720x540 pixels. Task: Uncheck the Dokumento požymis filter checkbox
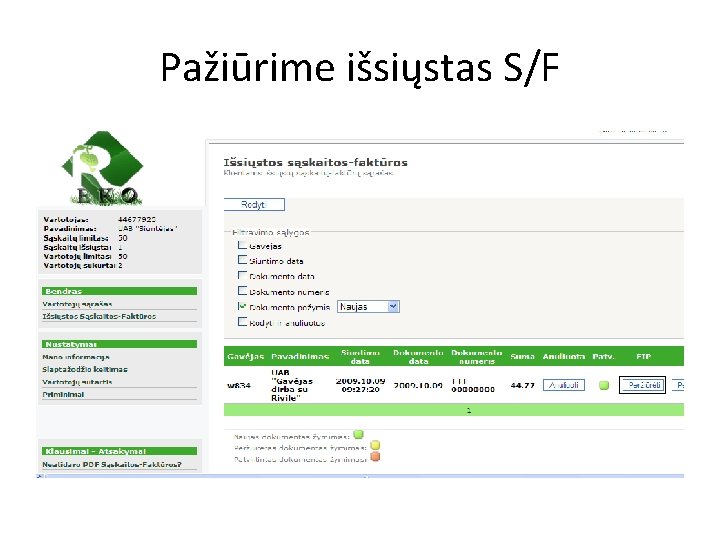pyautogui.click(x=242, y=306)
